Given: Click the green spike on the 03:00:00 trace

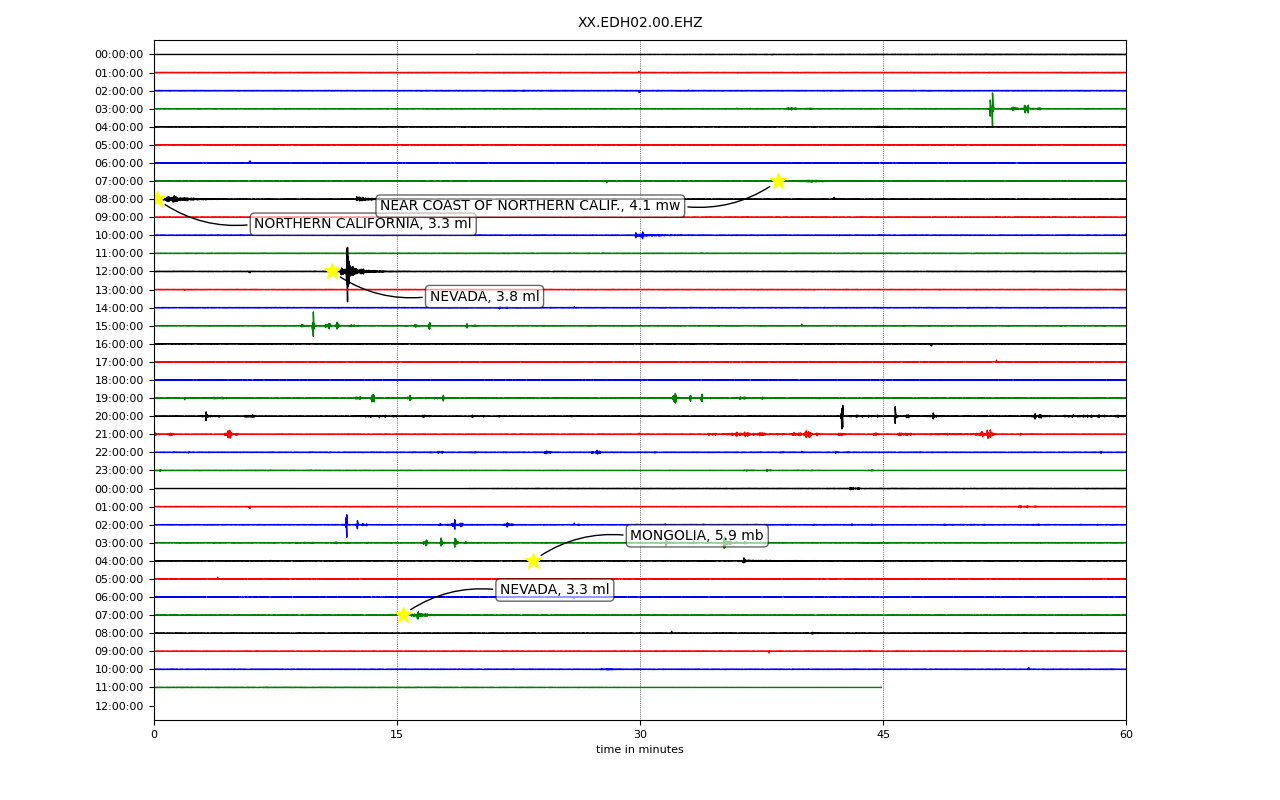Looking at the screenshot, I should pyautogui.click(x=992, y=109).
